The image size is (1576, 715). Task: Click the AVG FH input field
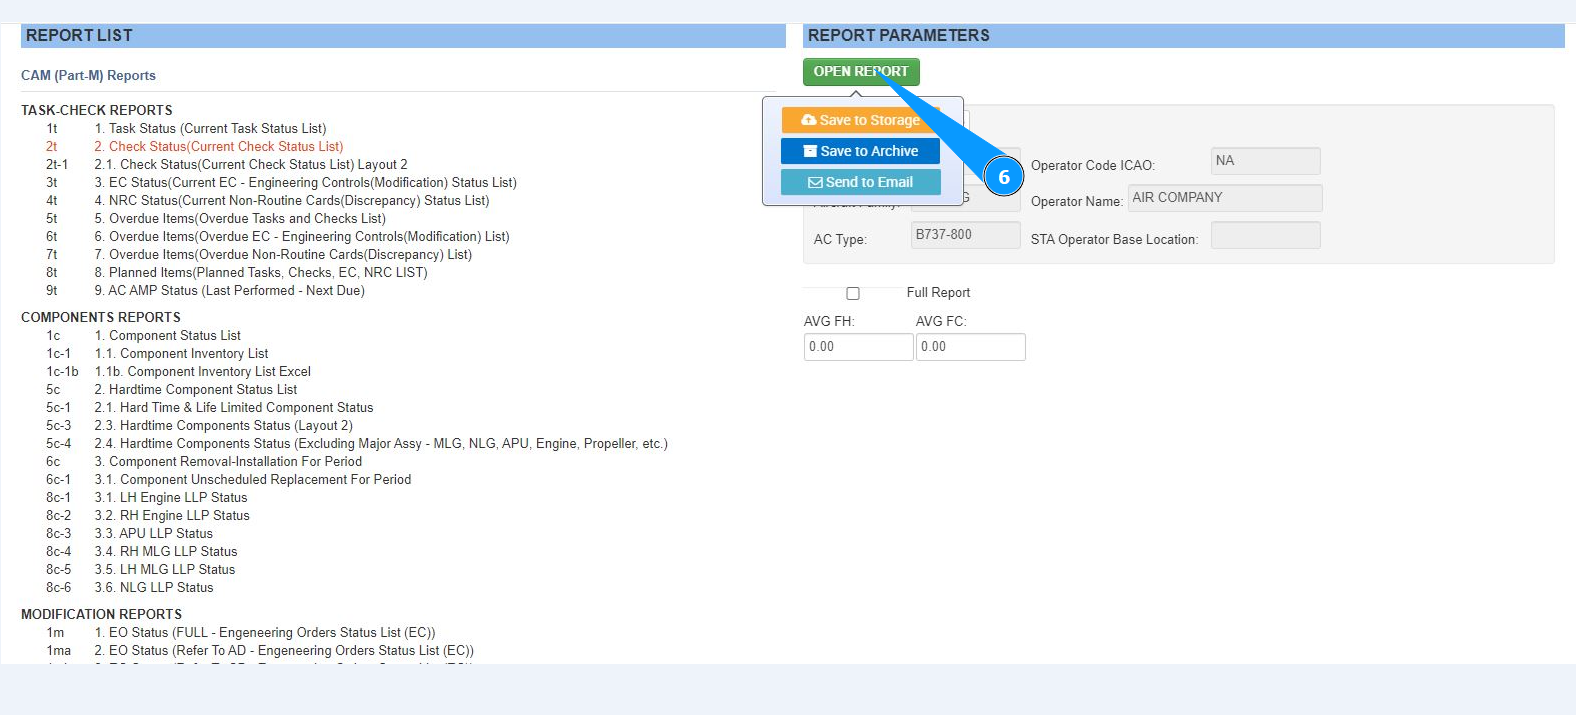click(859, 347)
